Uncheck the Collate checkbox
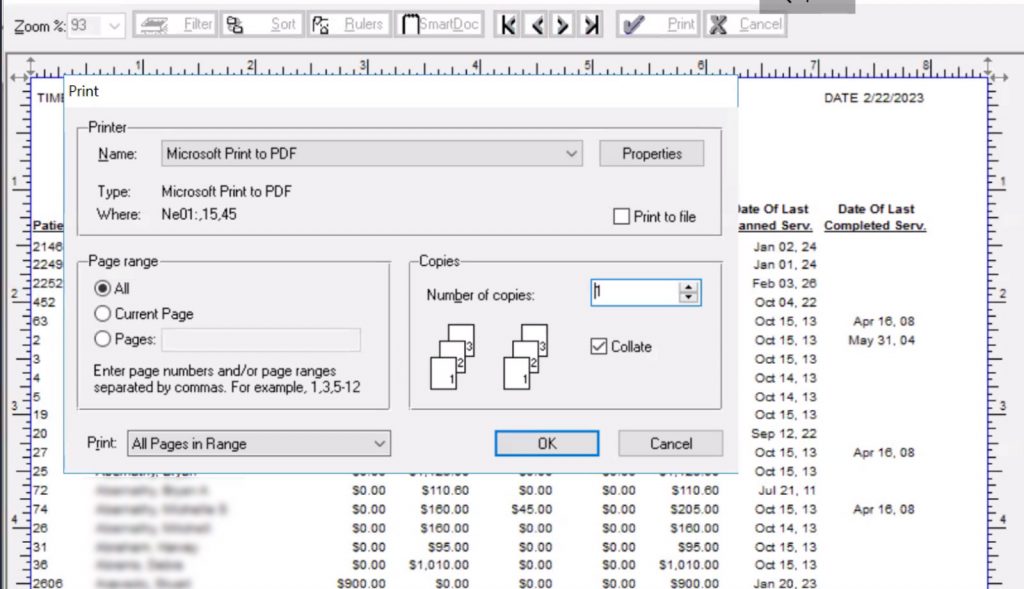 click(598, 346)
